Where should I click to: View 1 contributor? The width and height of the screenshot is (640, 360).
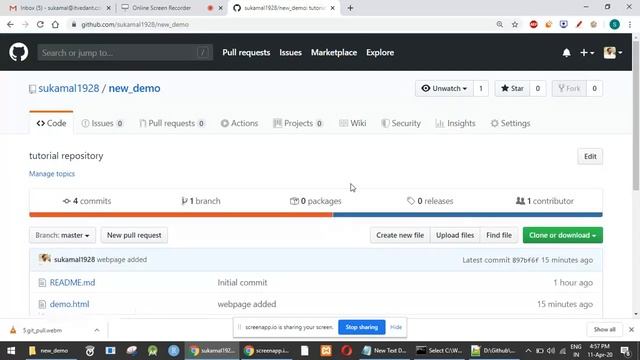click(x=545, y=201)
